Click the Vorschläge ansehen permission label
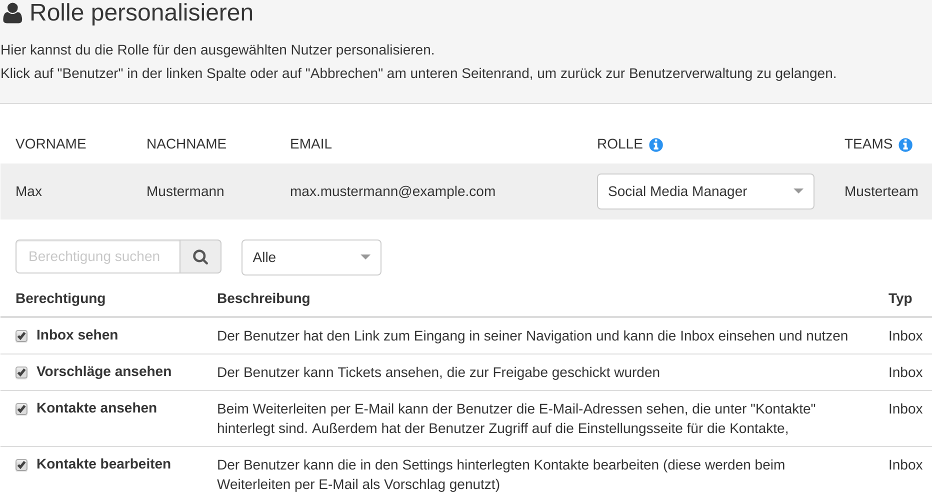Screen dimensions: 932x493 click(103, 372)
